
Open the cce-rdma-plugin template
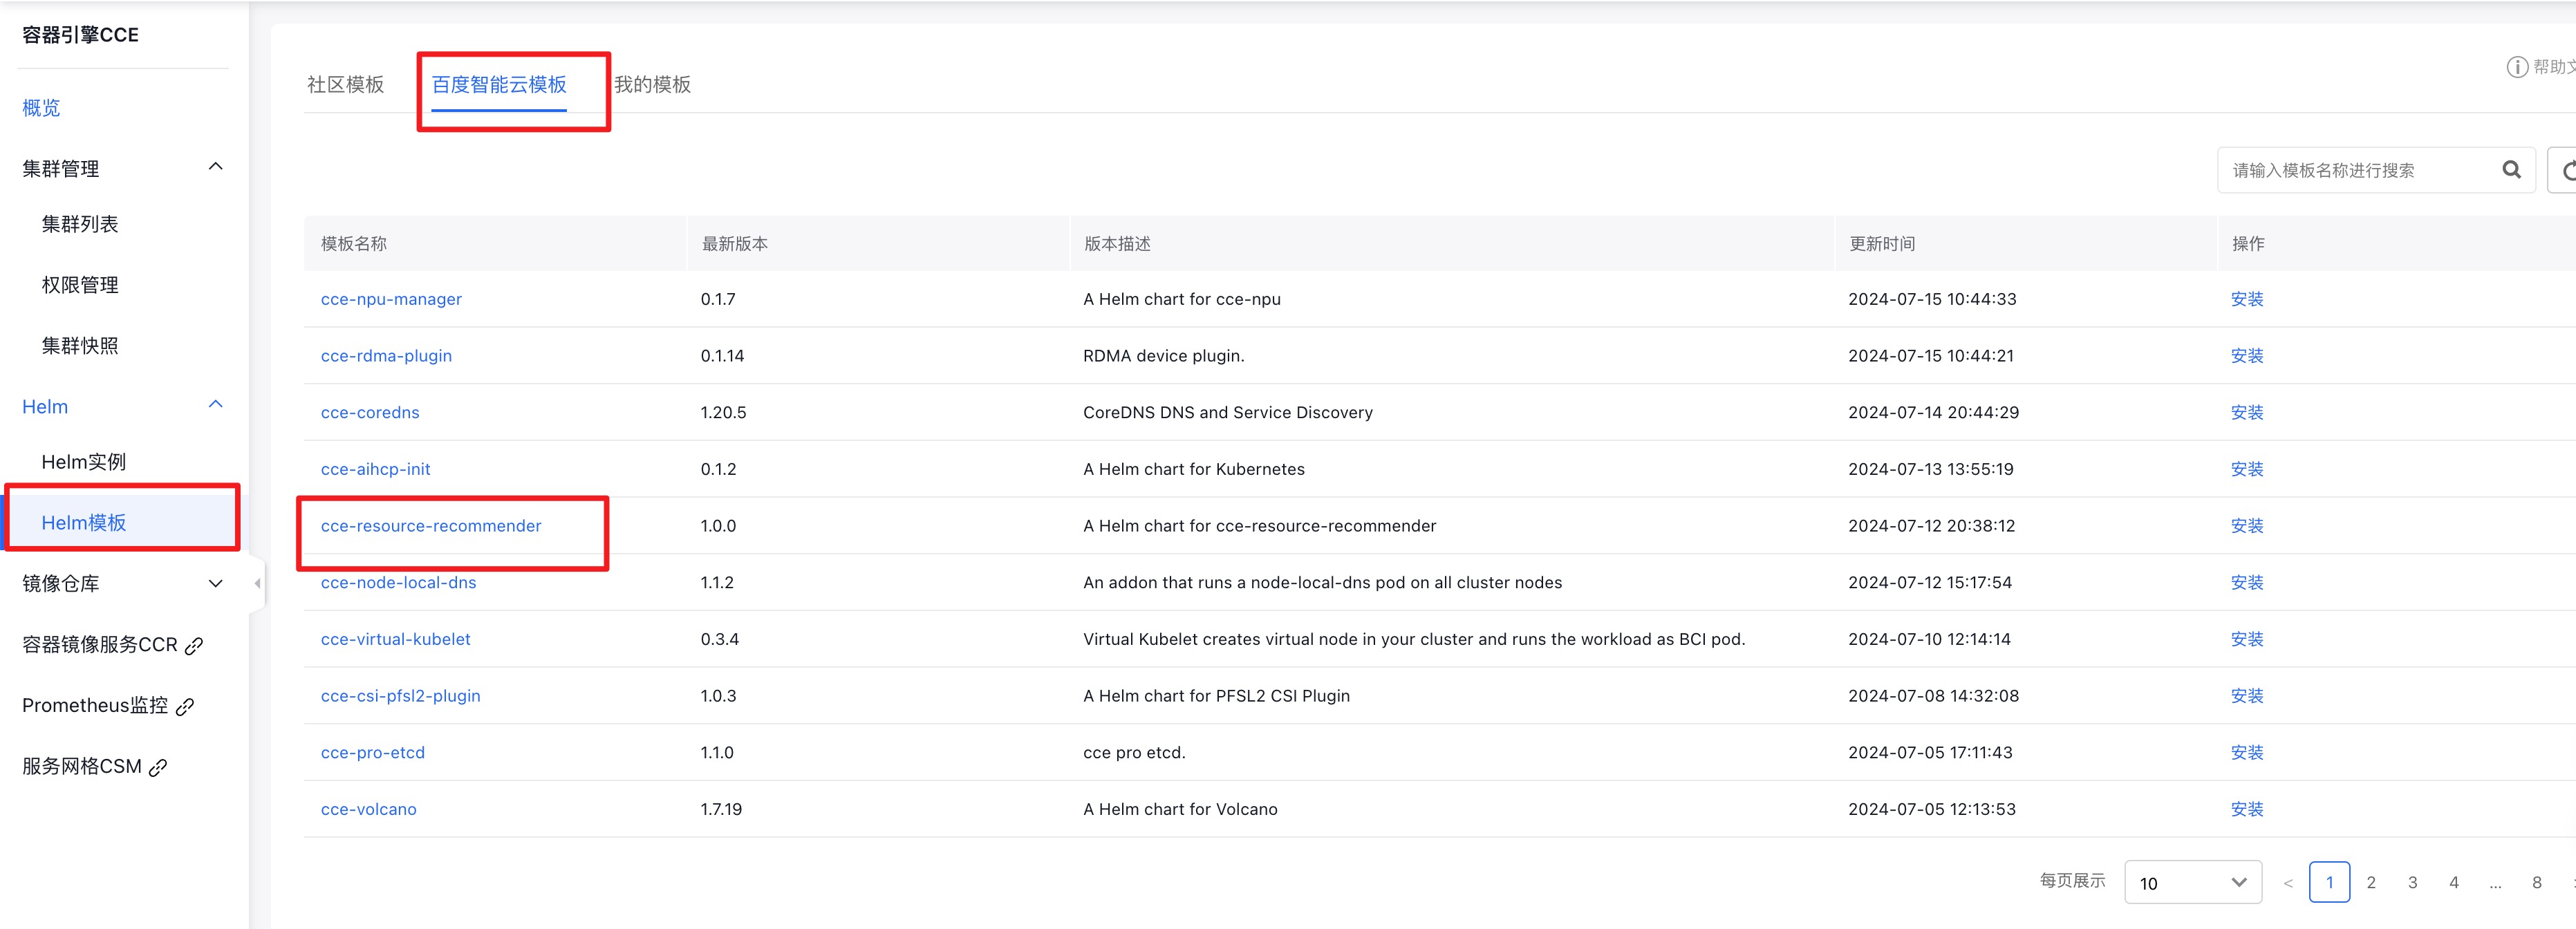[386, 356]
